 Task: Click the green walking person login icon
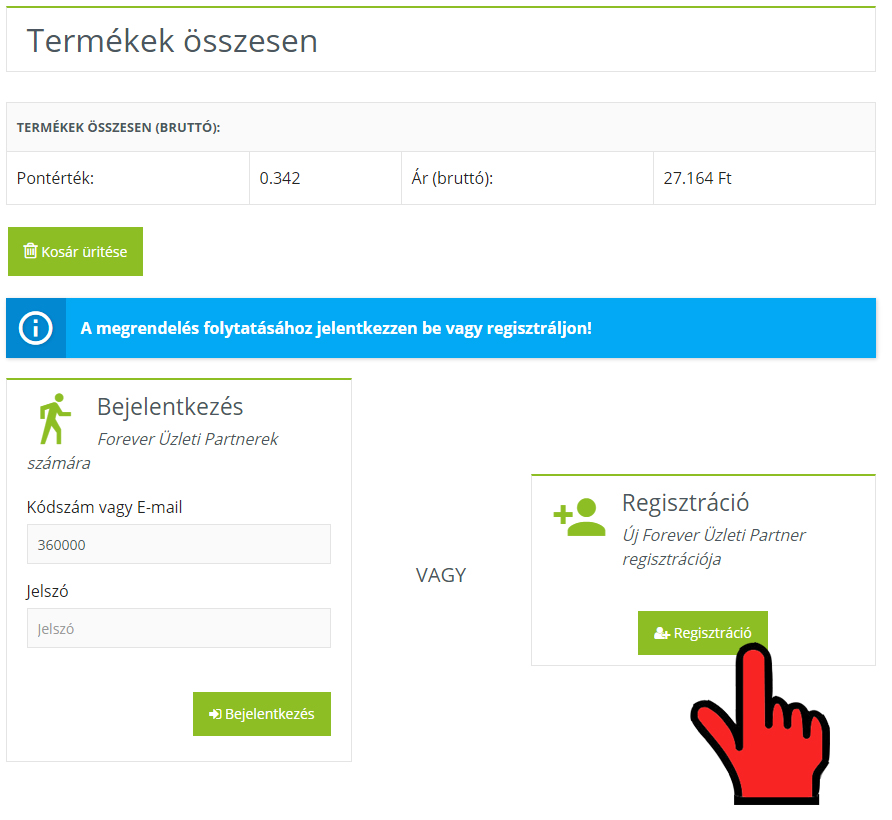tap(54, 418)
